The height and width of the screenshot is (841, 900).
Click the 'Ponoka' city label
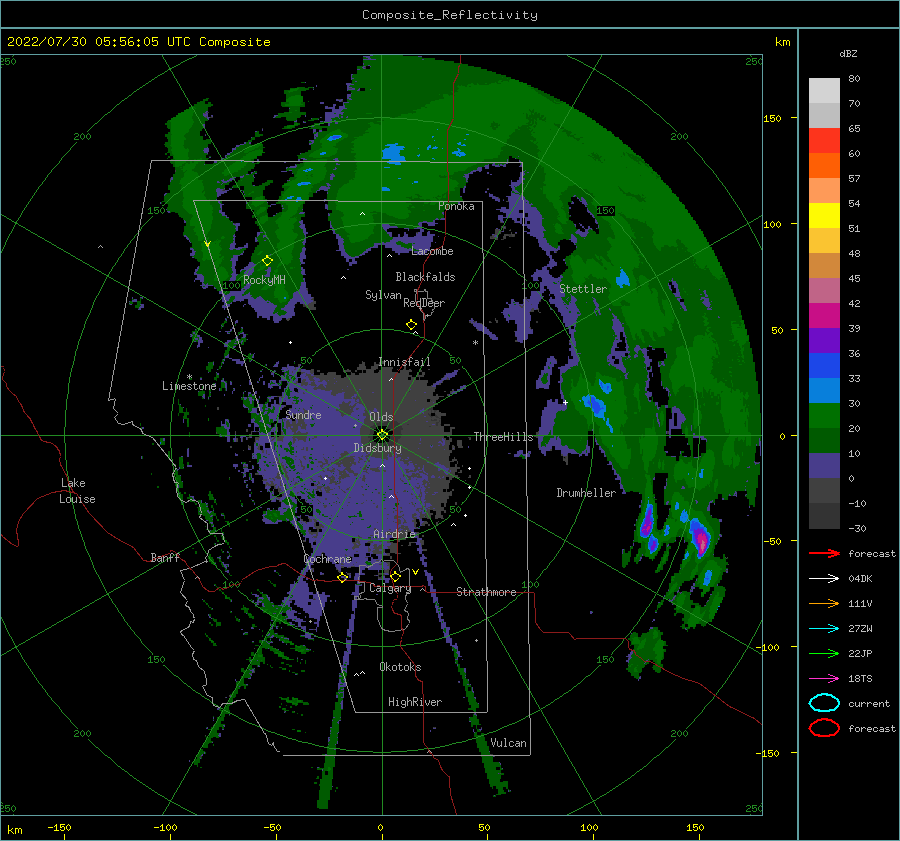click(x=456, y=206)
